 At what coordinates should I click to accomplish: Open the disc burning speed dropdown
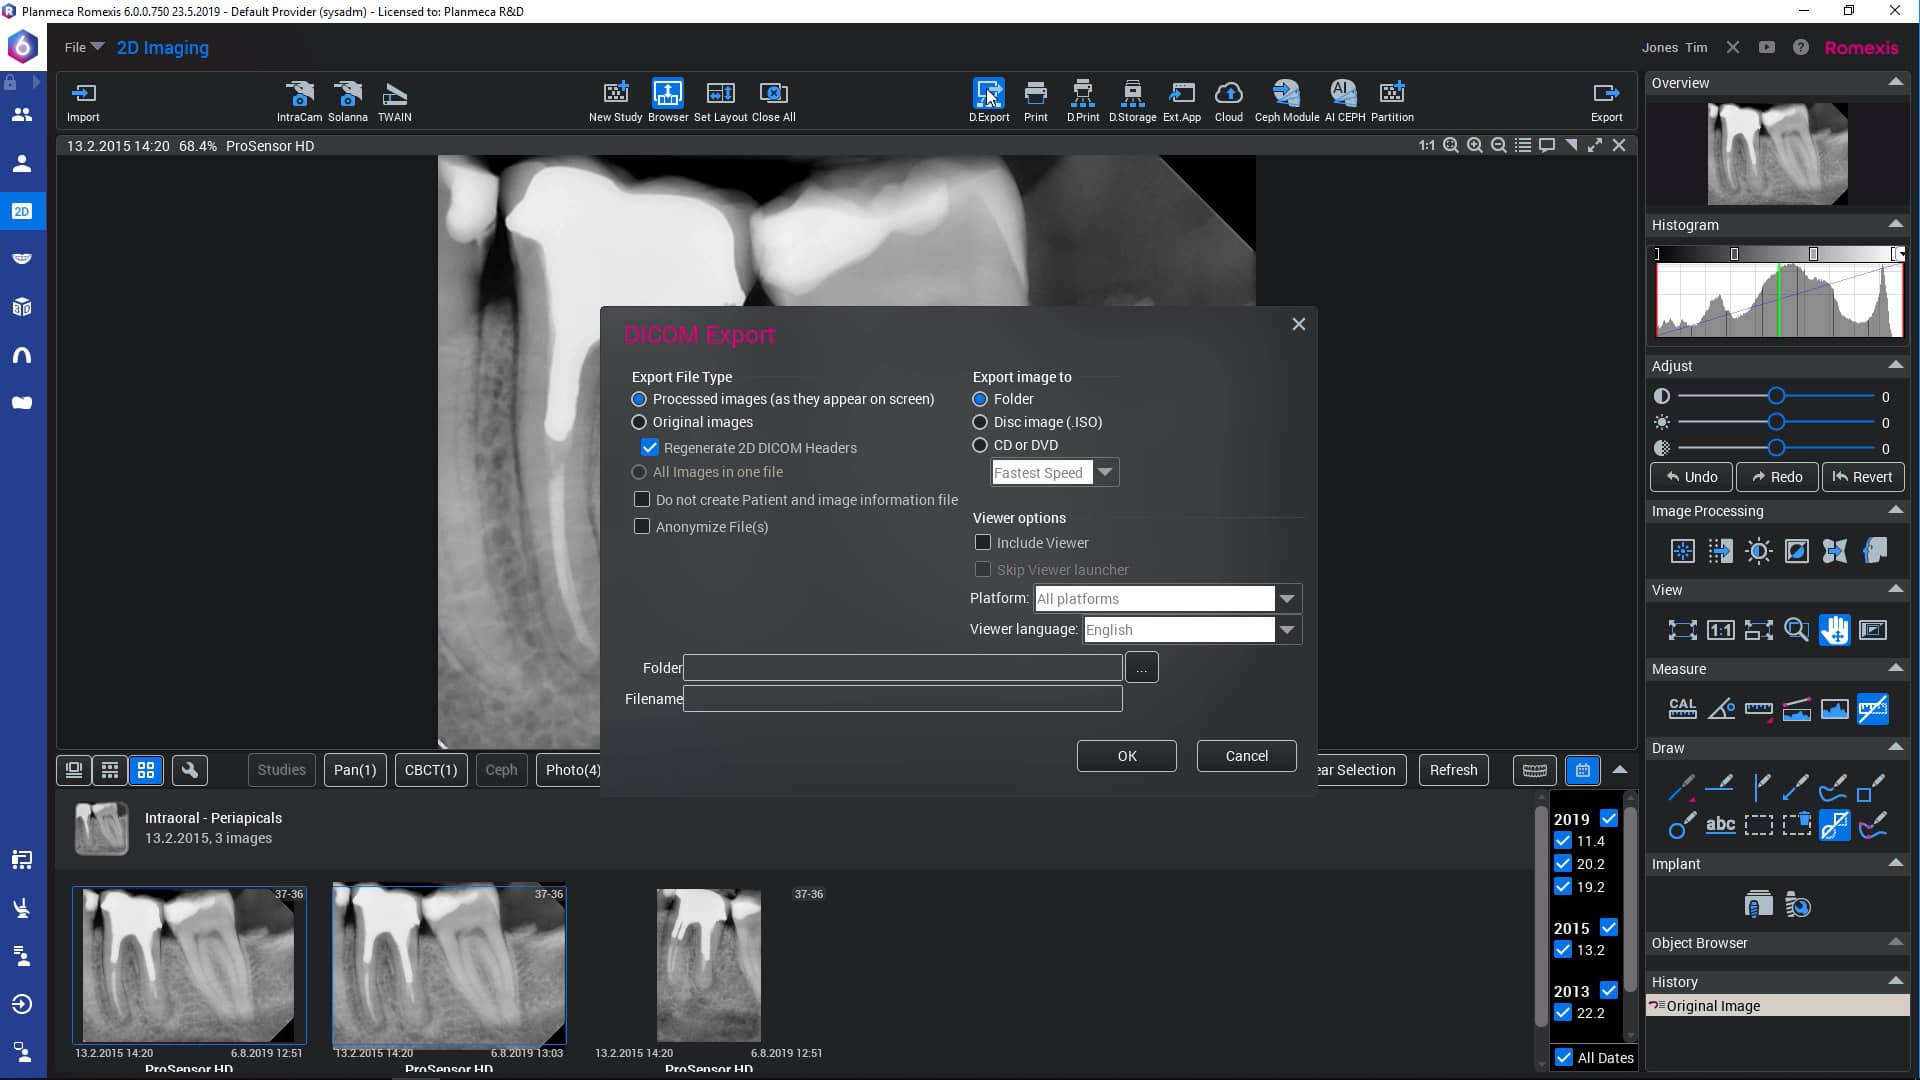click(1105, 472)
